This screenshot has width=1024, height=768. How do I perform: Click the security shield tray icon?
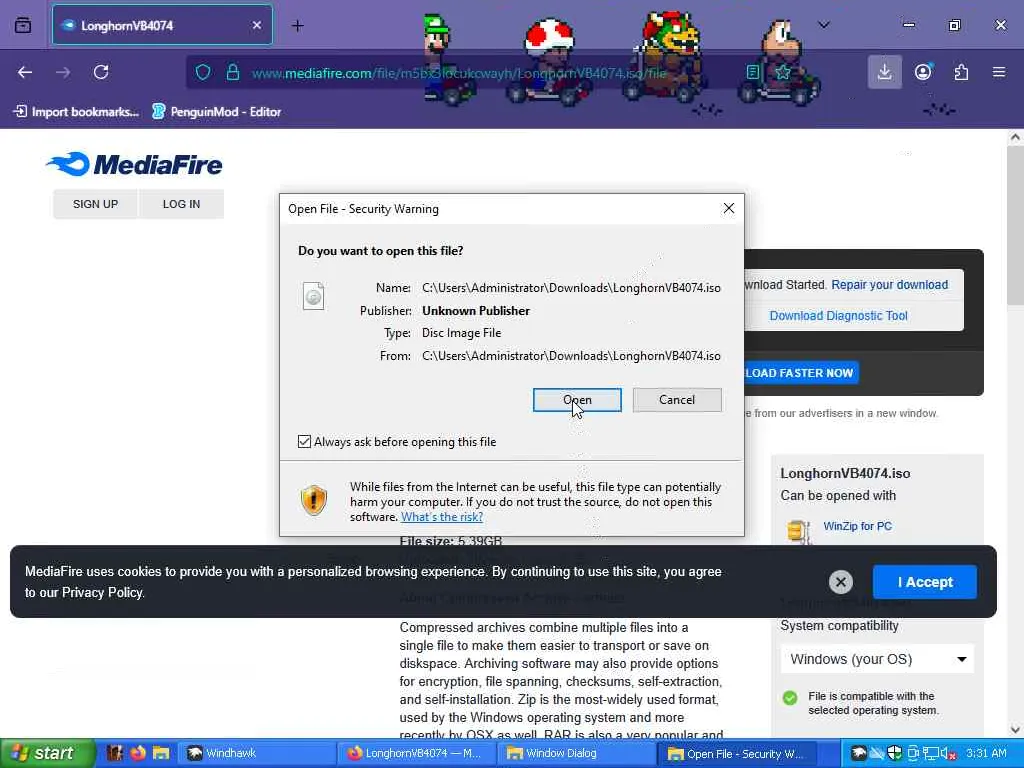(x=894, y=753)
